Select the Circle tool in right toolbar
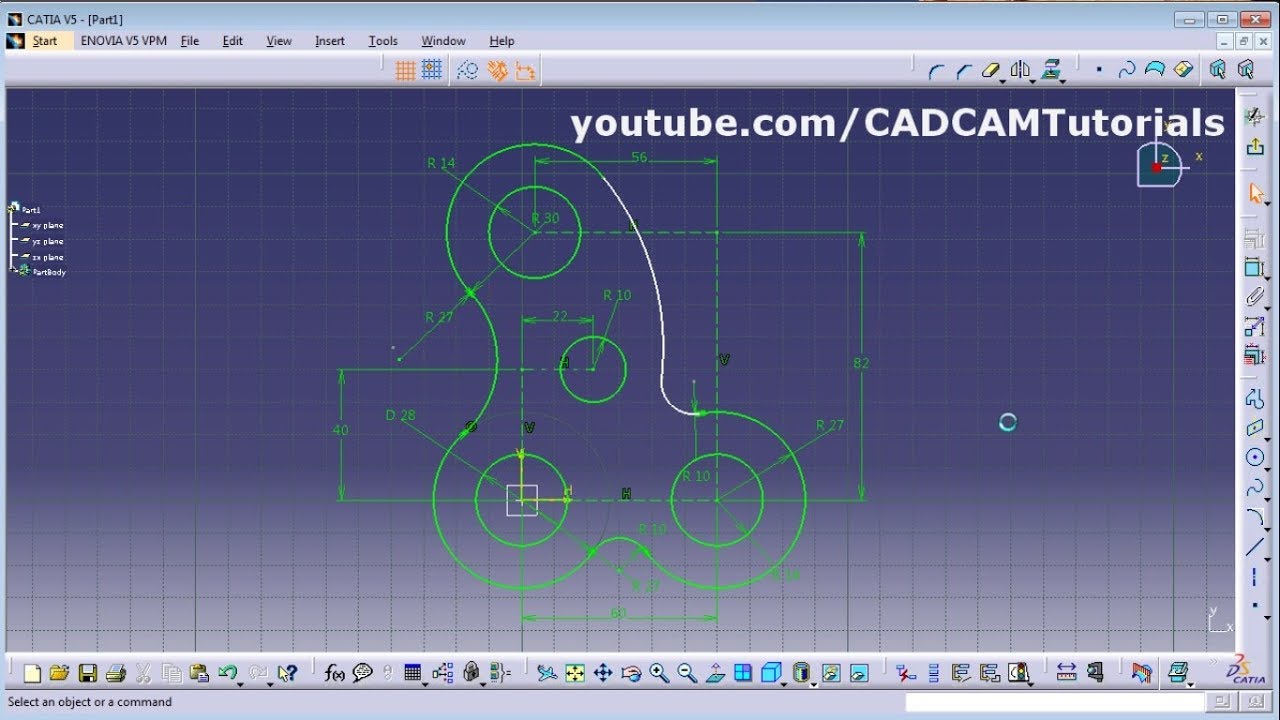 coord(1254,457)
